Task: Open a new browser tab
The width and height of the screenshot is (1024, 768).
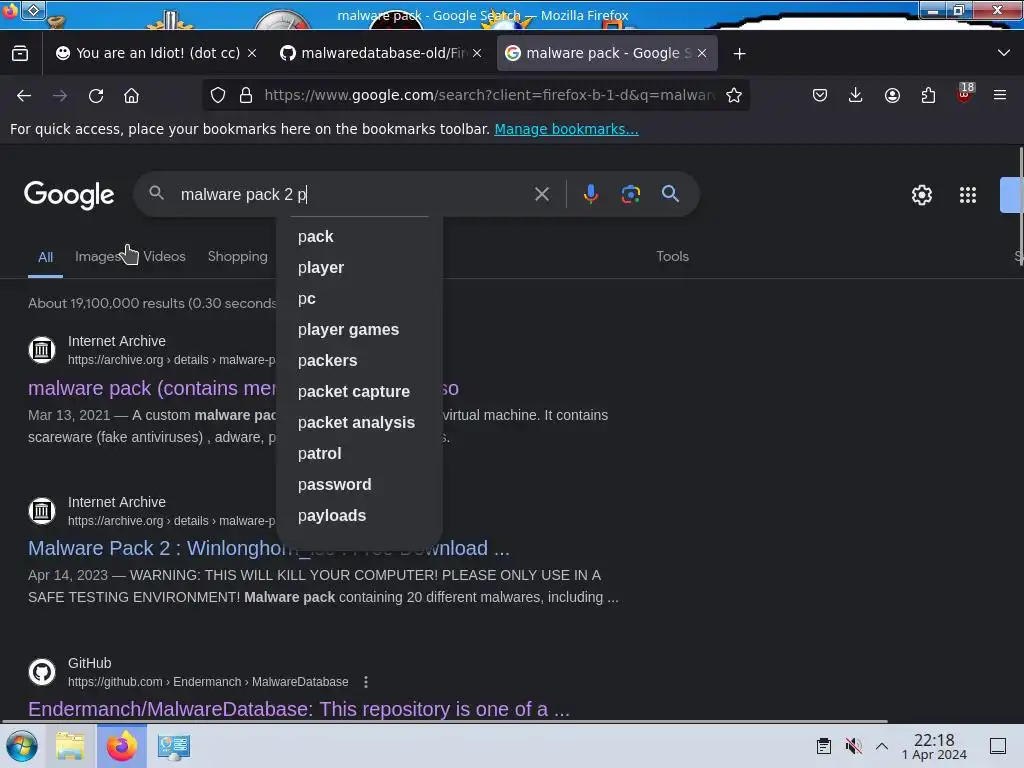Action: click(739, 54)
